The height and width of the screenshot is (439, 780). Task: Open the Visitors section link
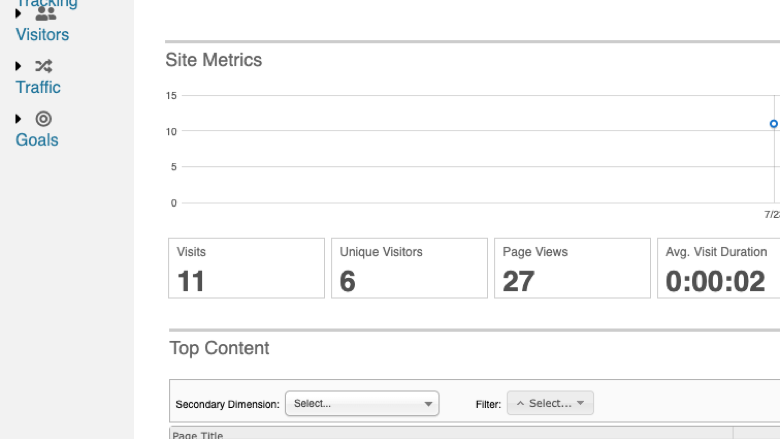(42, 34)
